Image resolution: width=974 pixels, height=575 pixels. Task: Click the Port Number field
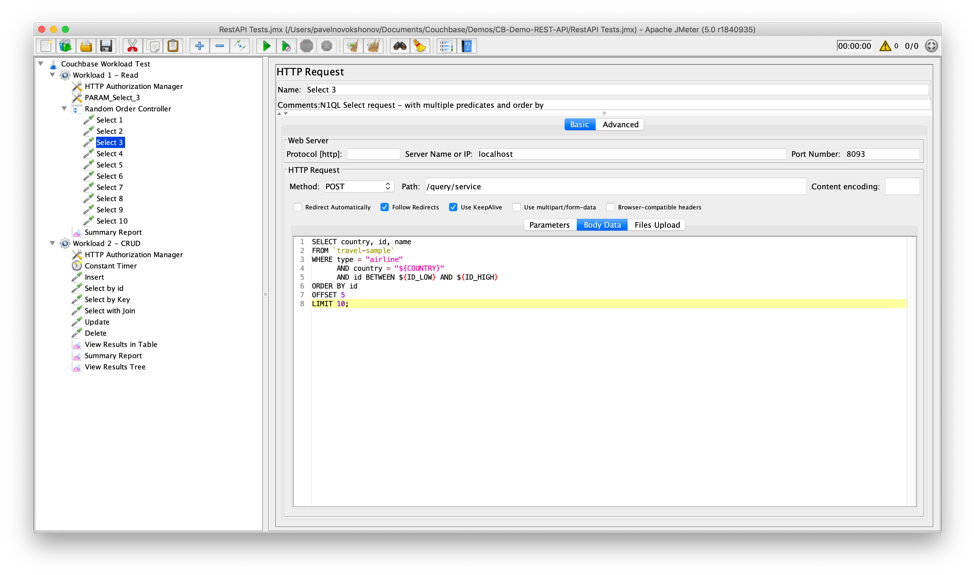881,154
